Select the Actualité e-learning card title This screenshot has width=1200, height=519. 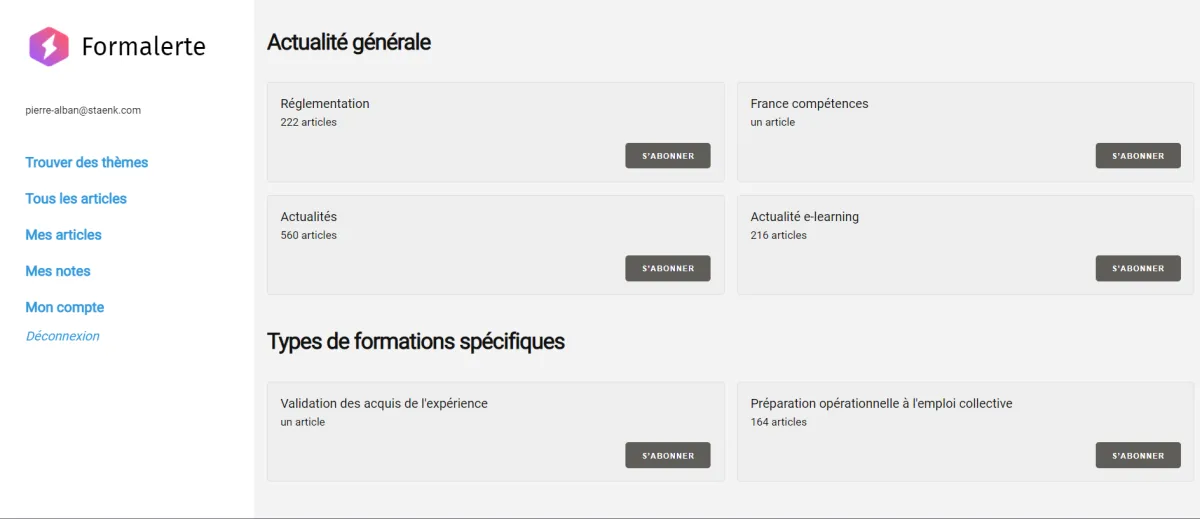[x=804, y=216]
